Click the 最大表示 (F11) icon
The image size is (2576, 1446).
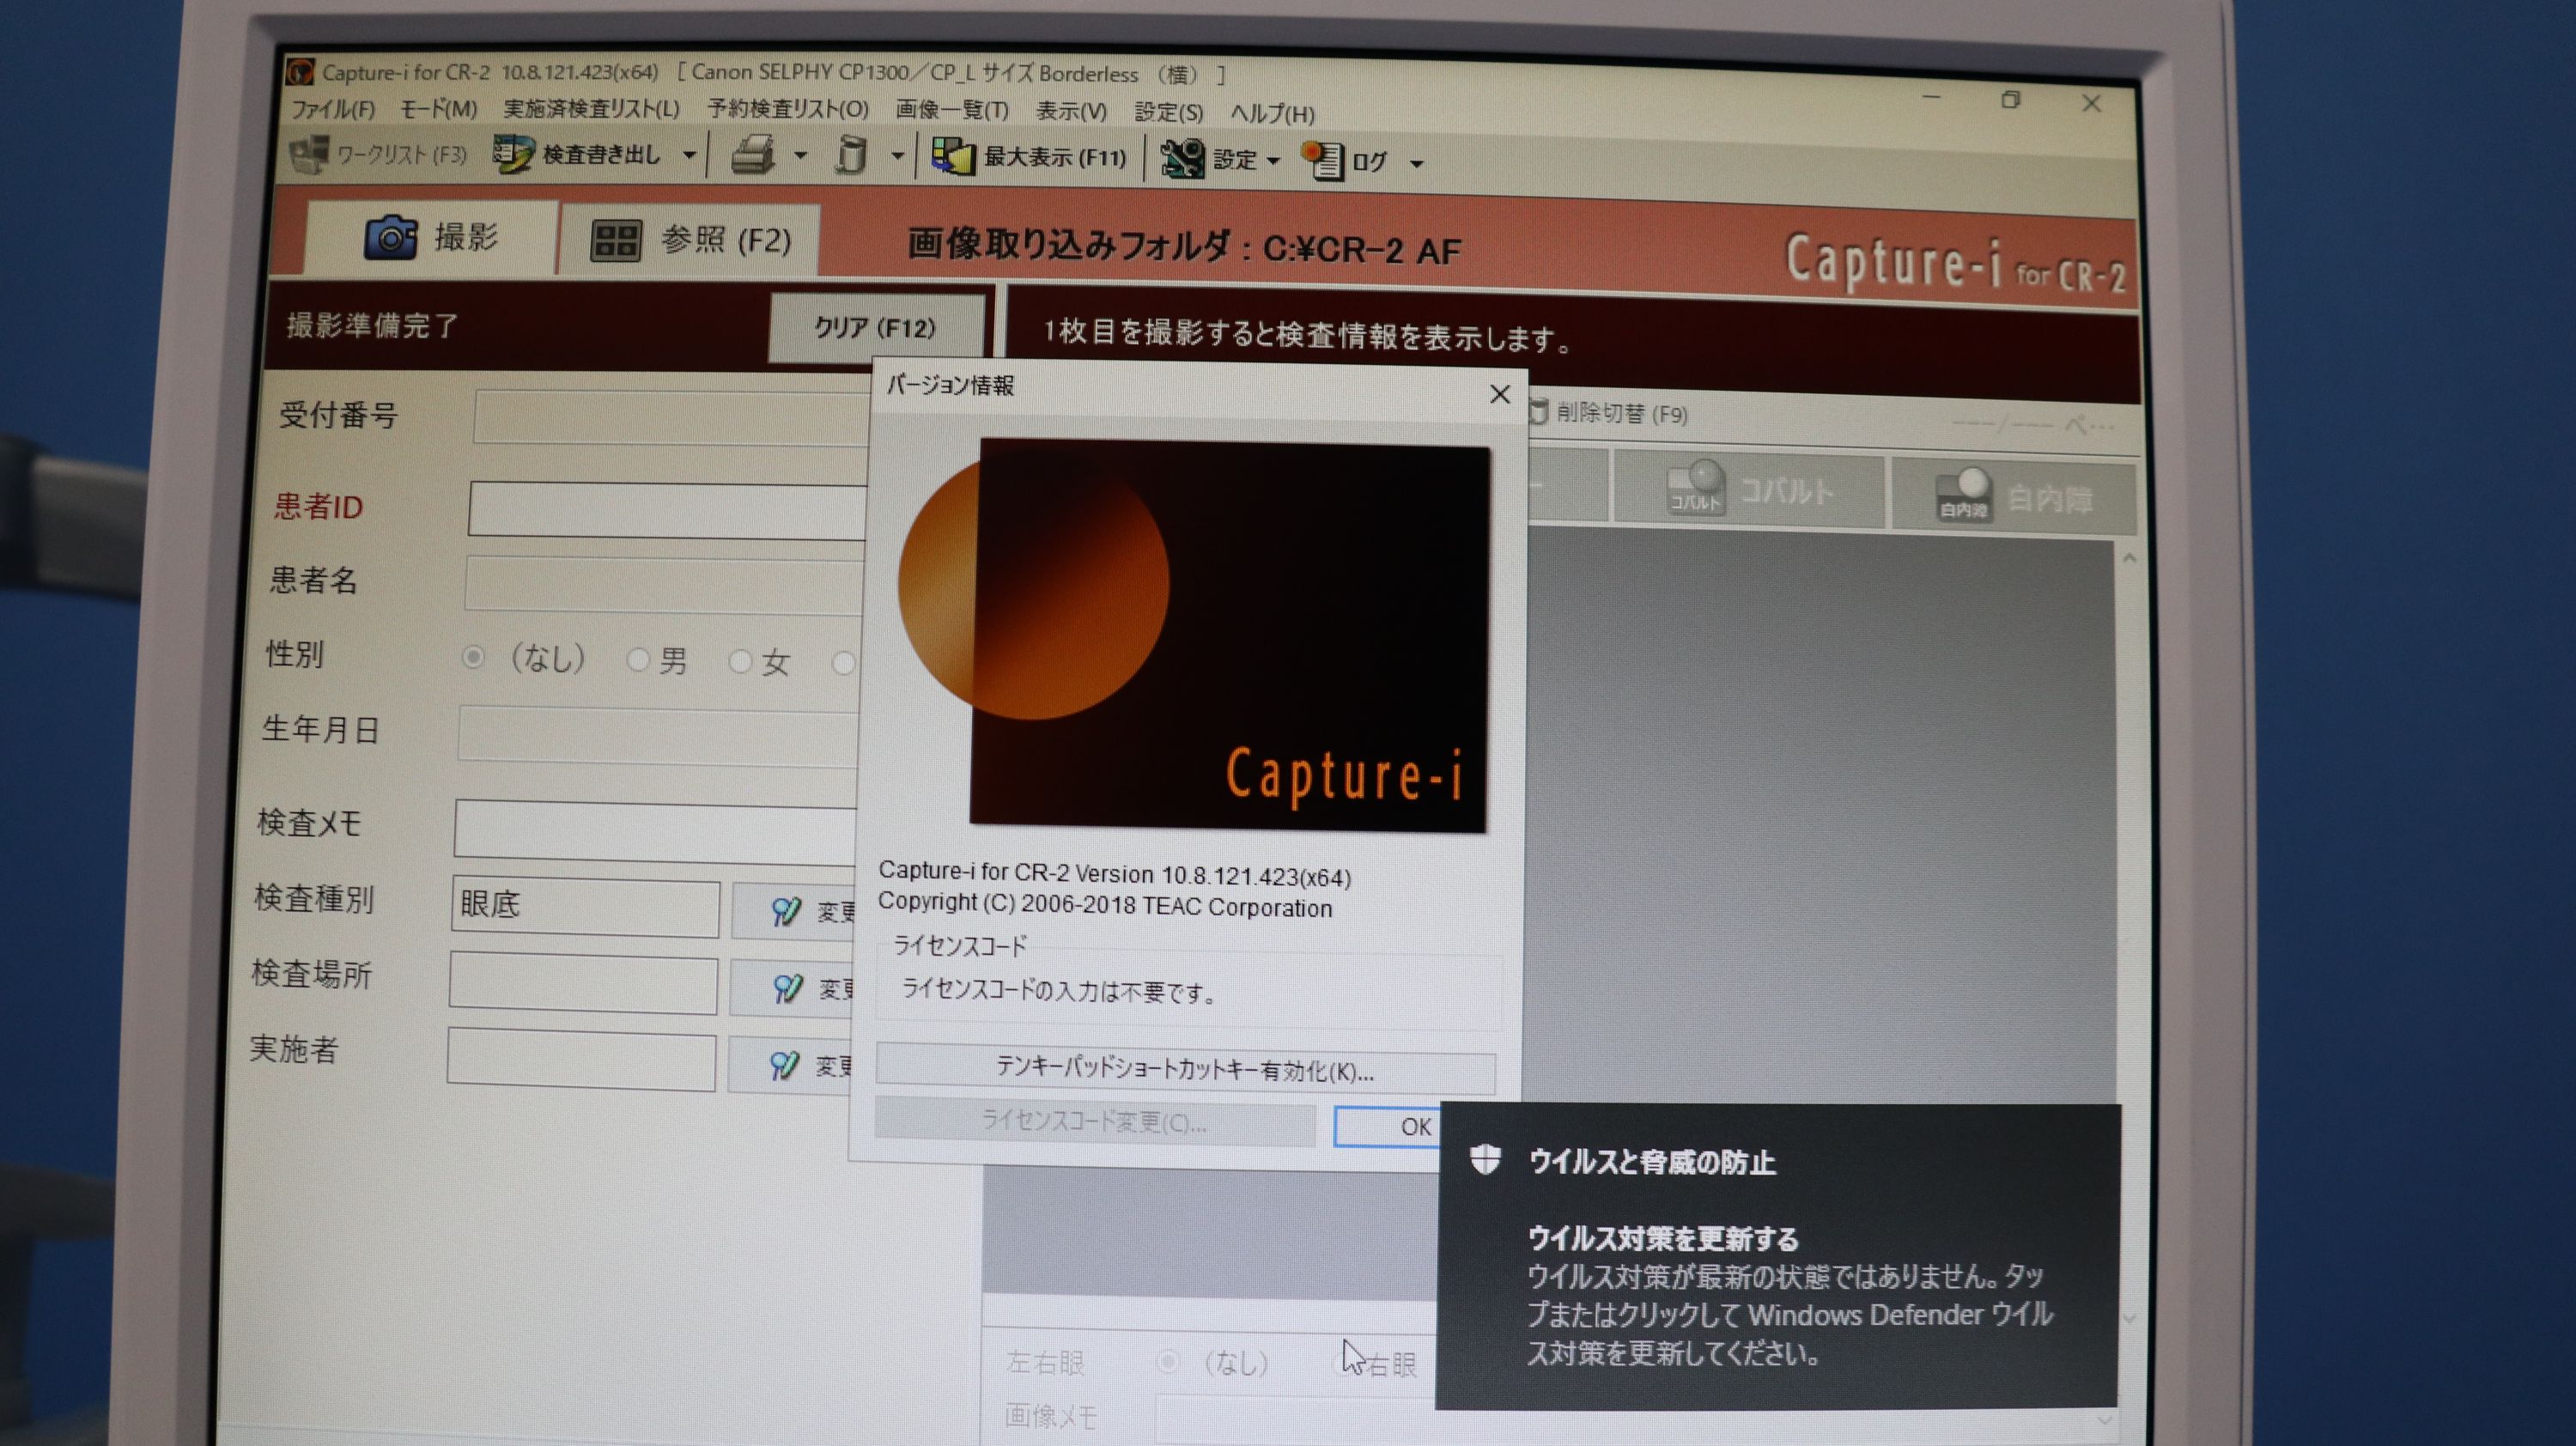(953, 157)
